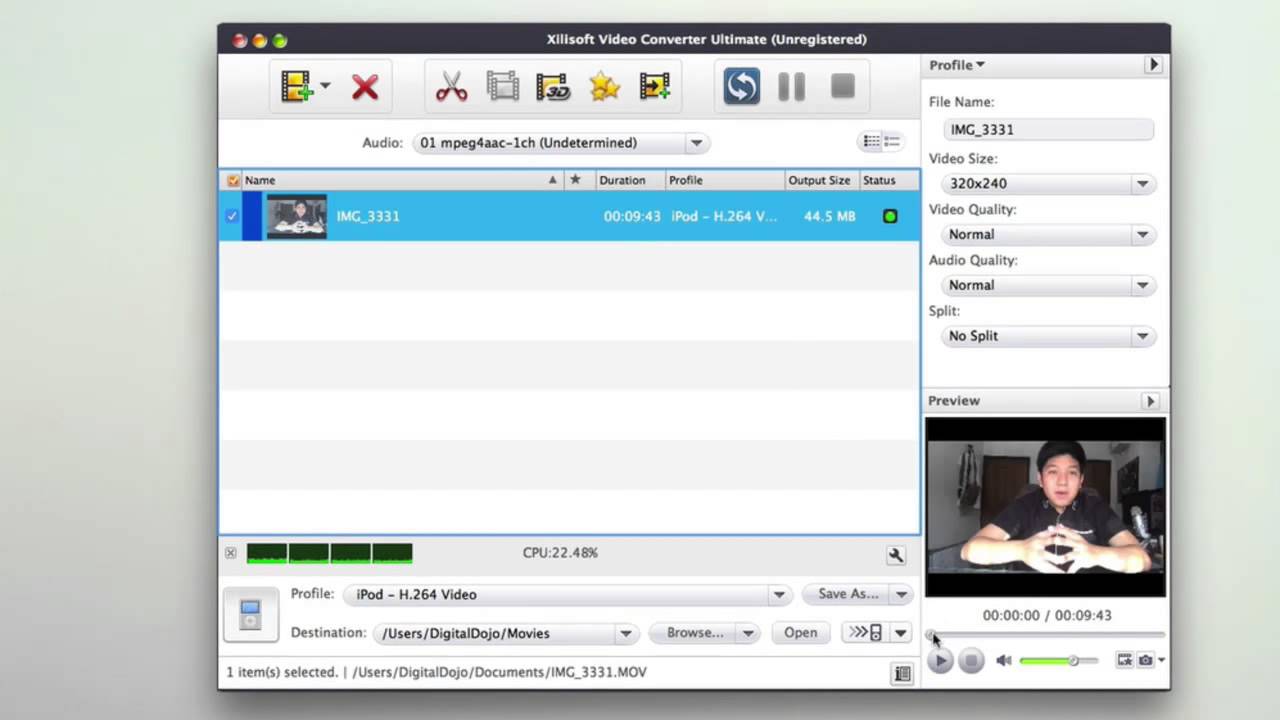Open the Effects star tool
This screenshot has width=1280, height=720.
coord(604,86)
